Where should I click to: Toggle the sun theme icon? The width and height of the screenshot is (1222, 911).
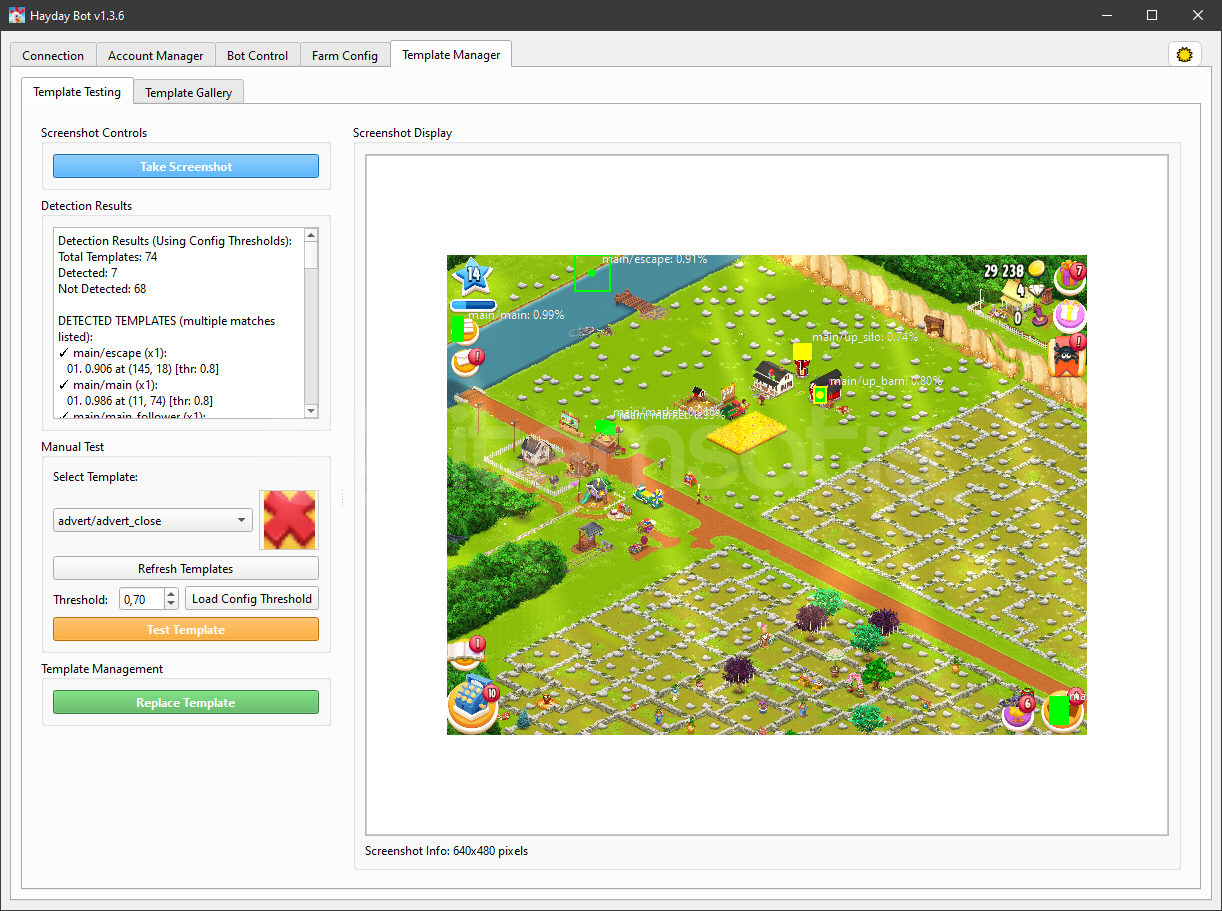[1185, 55]
